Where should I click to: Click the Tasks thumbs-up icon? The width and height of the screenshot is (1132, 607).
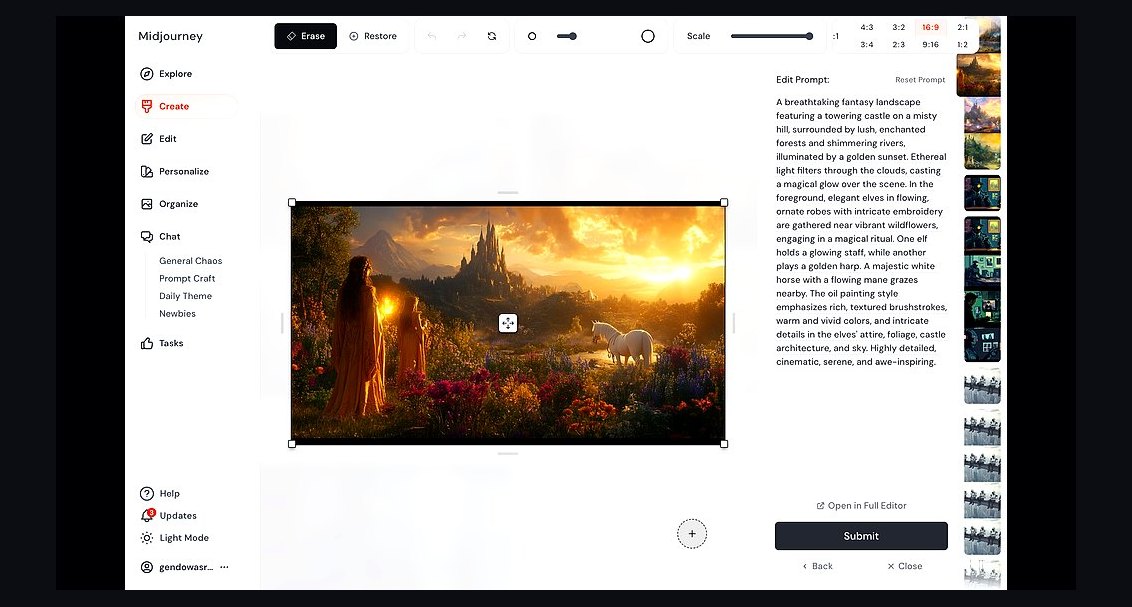(147, 343)
